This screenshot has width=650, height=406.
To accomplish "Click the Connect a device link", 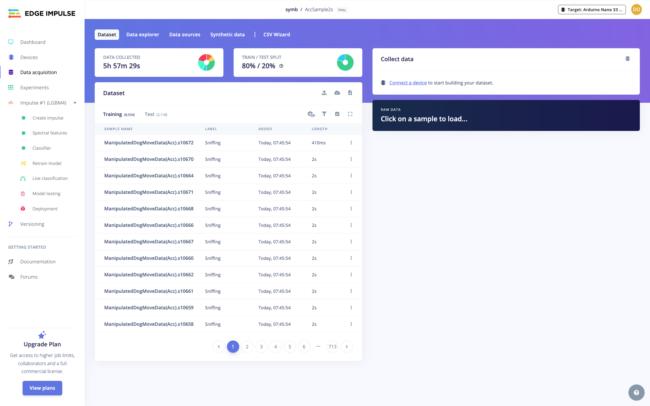I will pos(410,81).
